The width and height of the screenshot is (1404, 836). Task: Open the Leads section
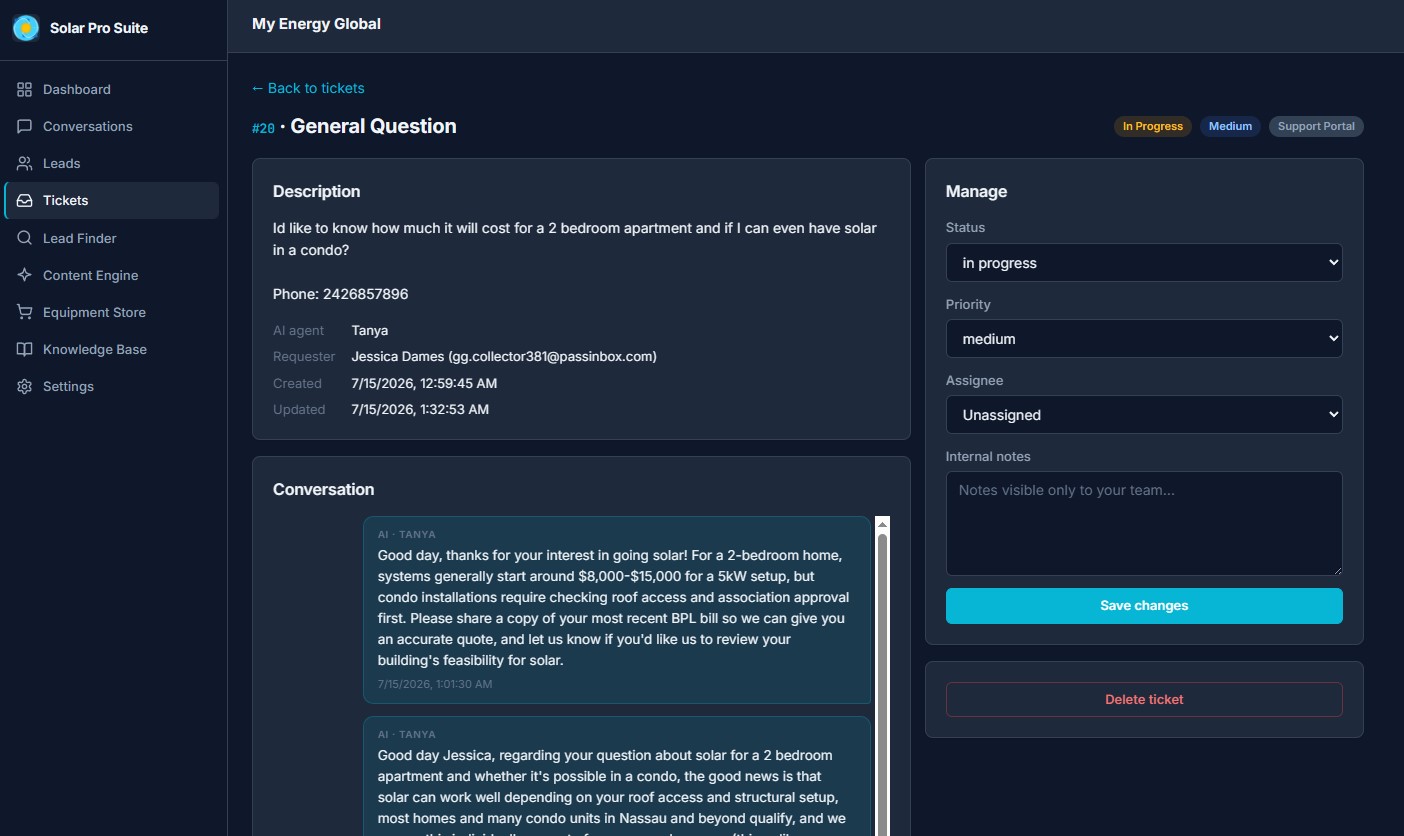[x=112, y=163]
